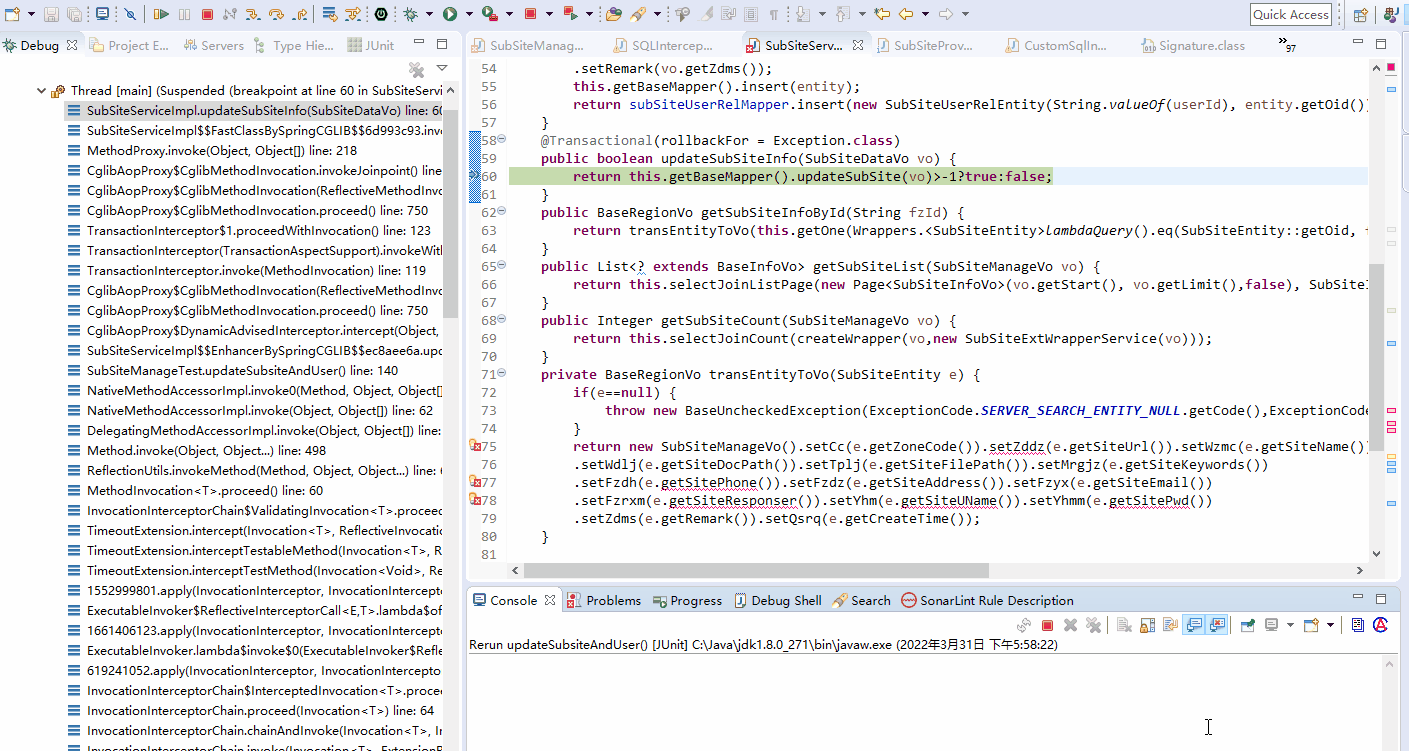Open the Debug view menu dropdown
The width and height of the screenshot is (1409, 751).
pyautogui.click(x=442, y=69)
